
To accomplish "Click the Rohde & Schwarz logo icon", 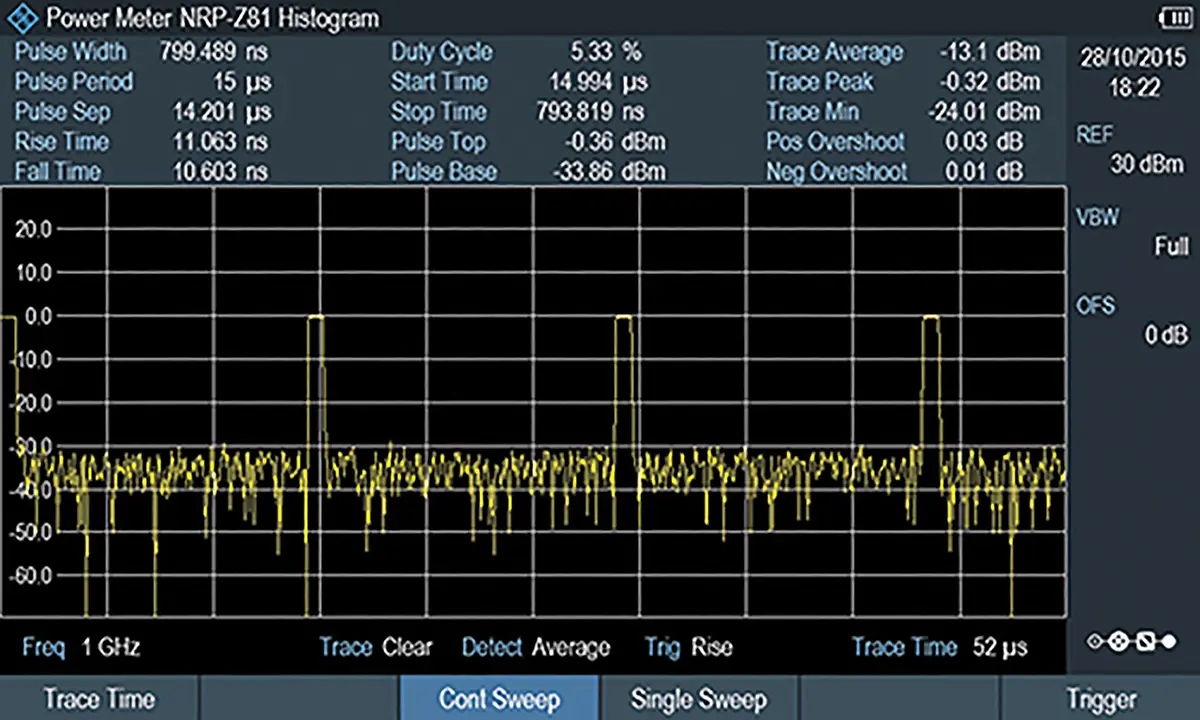I will pyautogui.click(x=25, y=17).
